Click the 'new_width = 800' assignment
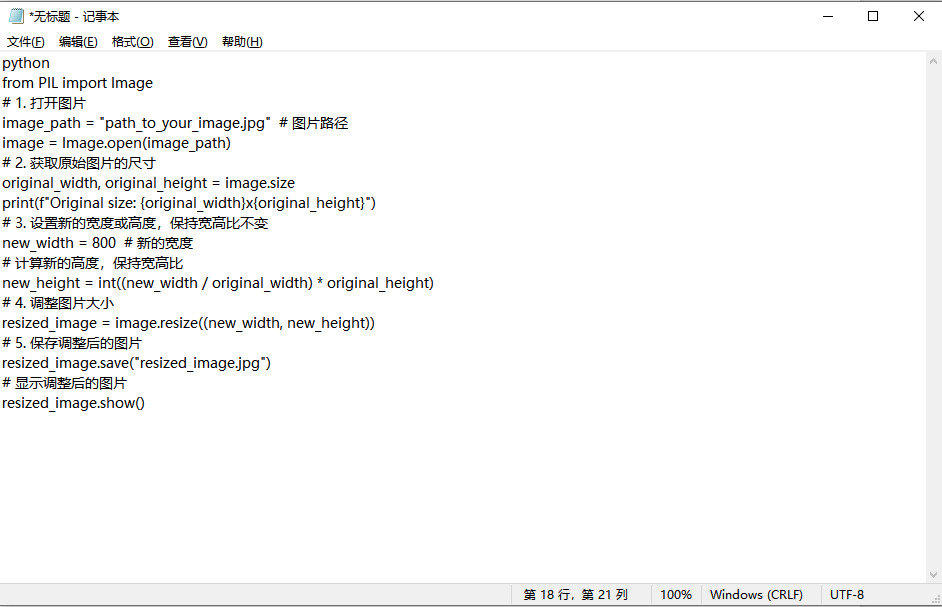The image size is (942, 607). pyautogui.click(x=59, y=243)
